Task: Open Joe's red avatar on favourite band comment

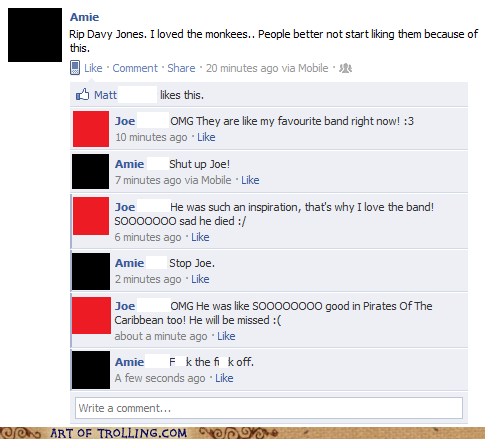Action: click(91, 129)
